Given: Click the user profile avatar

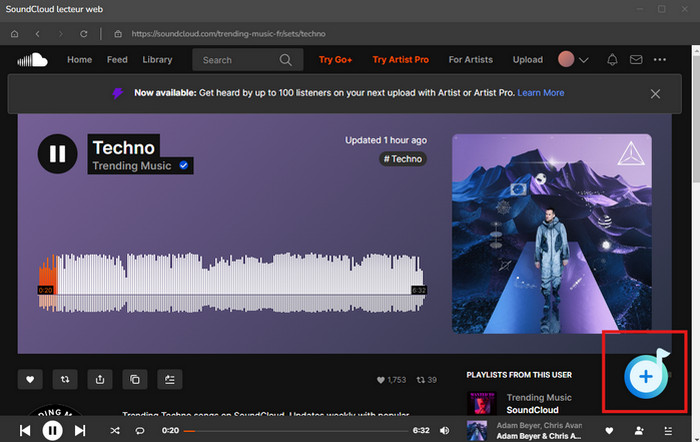Looking at the screenshot, I should click(566, 59).
